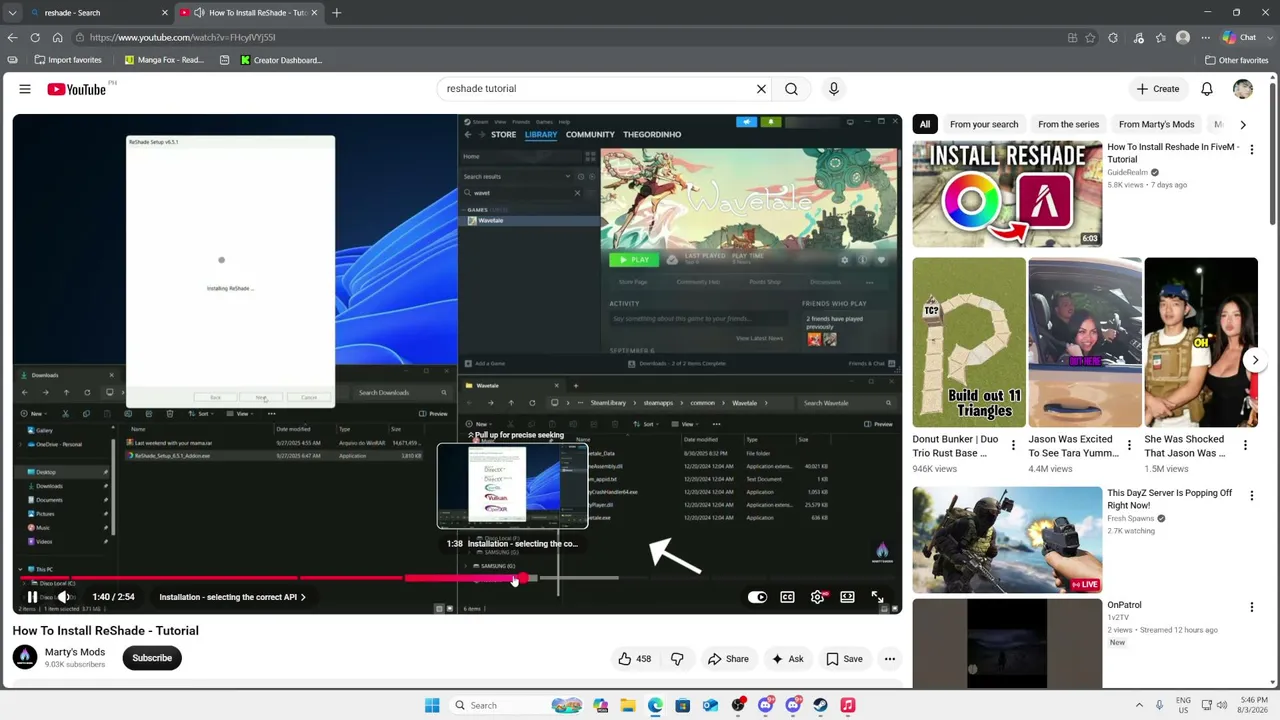This screenshot has height=720, width=1280.
Task: Open YouTube notifications bell
Action: point(1207,89)
